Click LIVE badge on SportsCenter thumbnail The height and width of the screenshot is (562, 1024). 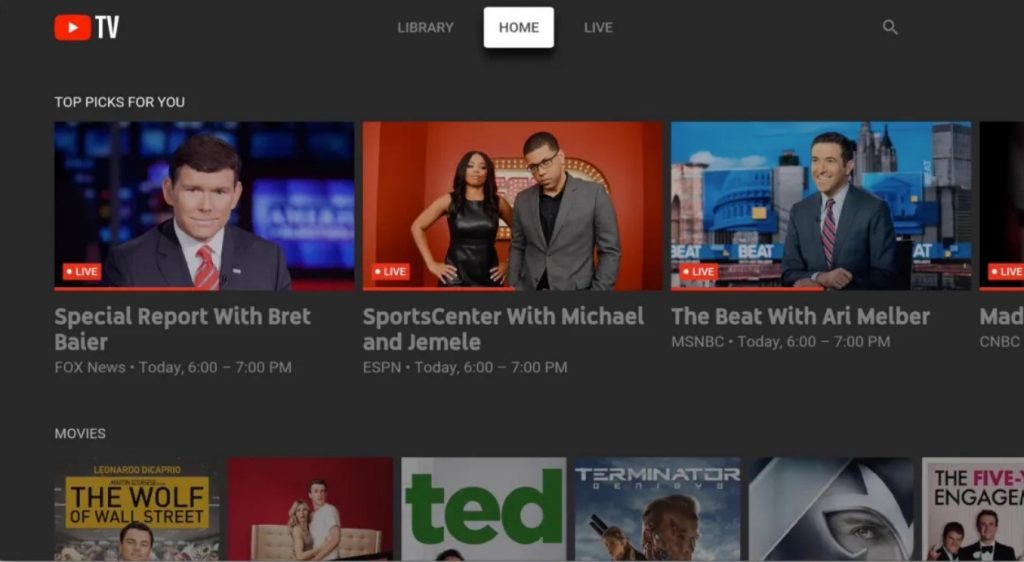pos(391,272)
